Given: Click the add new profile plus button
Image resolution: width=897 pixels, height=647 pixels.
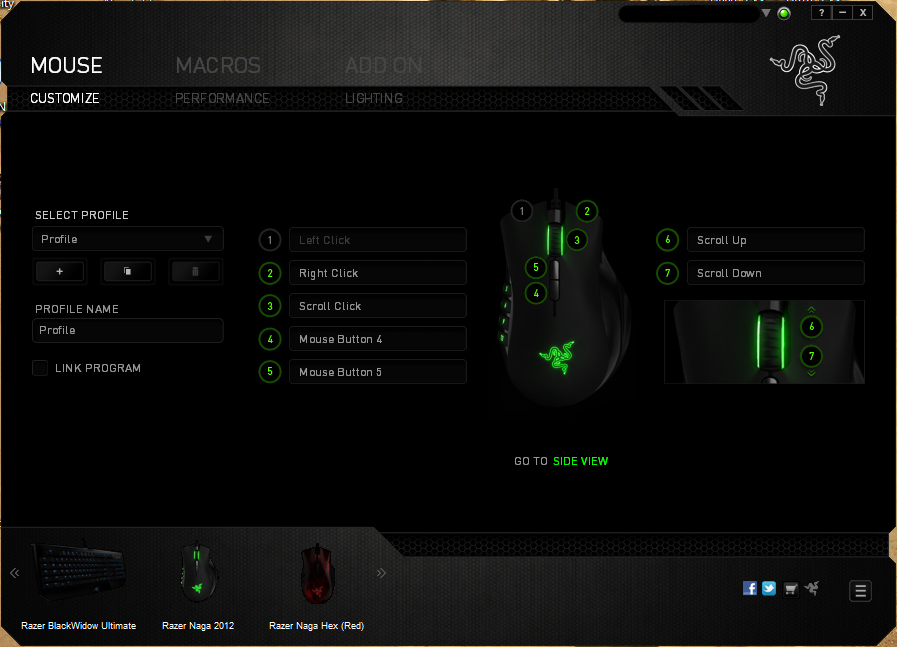Looking at the screenshot, I should (60, 271).
